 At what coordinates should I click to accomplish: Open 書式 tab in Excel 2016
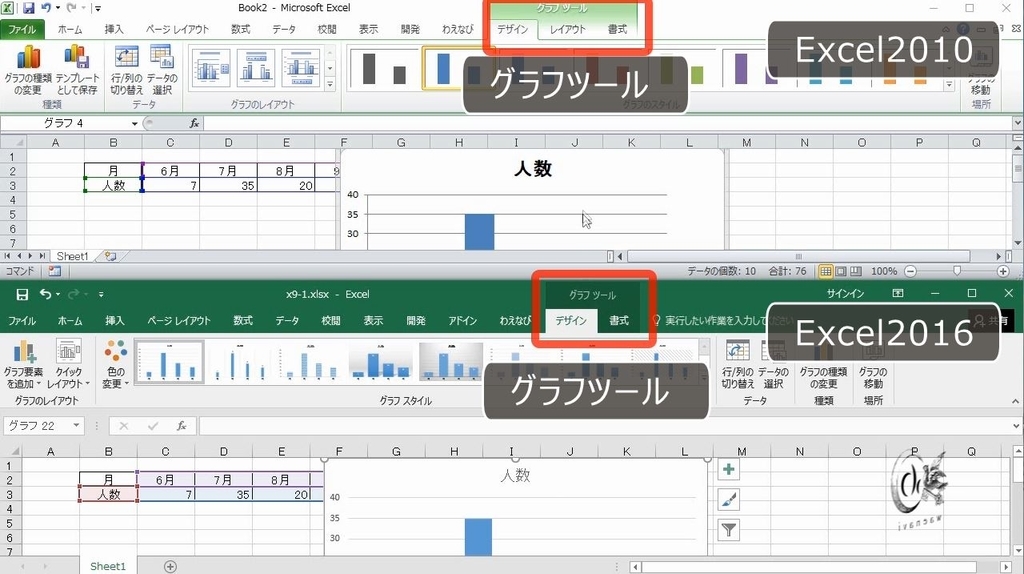618,321
